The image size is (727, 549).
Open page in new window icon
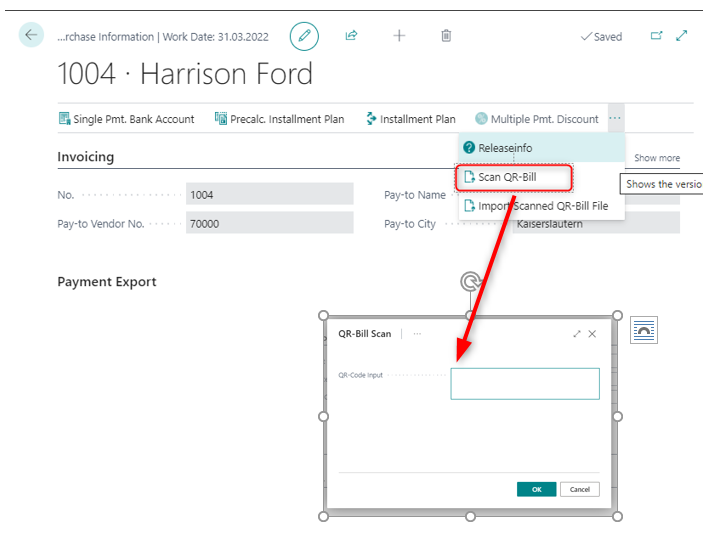click(657, 36)
